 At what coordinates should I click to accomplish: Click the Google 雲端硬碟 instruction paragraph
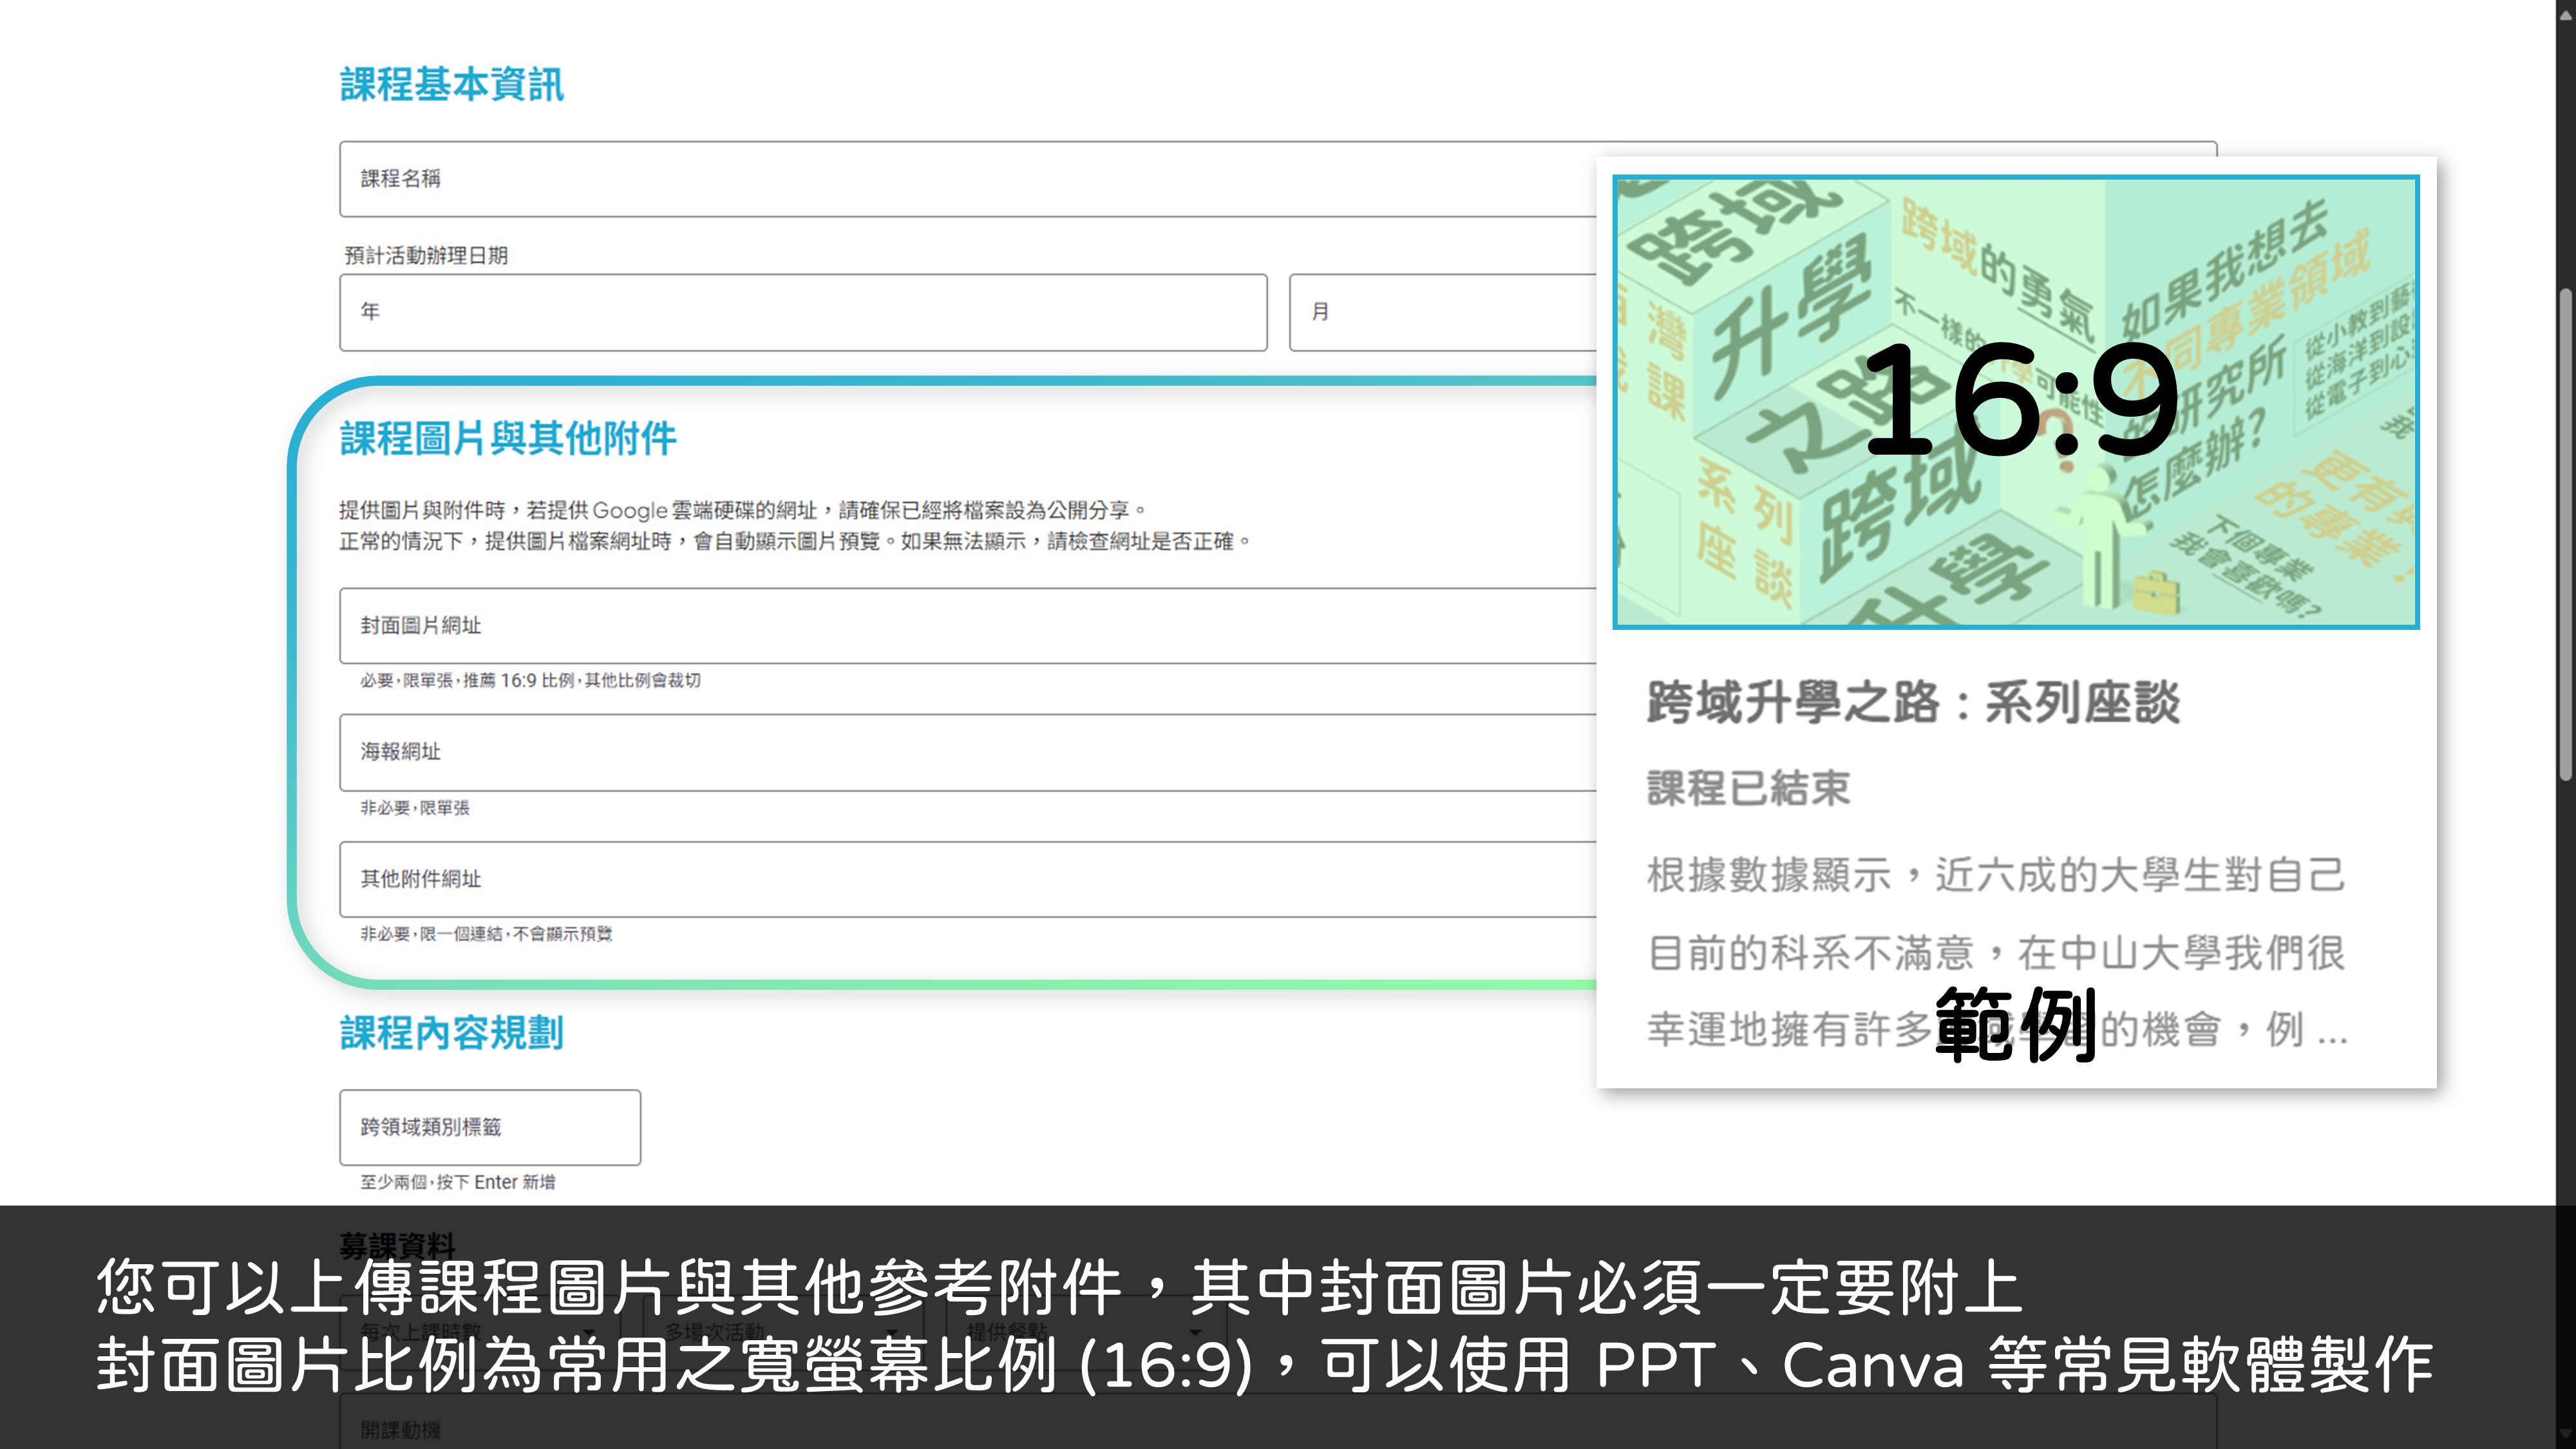795,526
